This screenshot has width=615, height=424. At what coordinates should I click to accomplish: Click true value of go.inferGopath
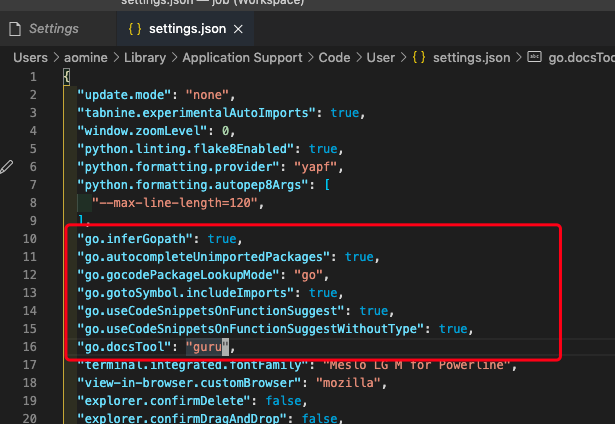point(222,239)
